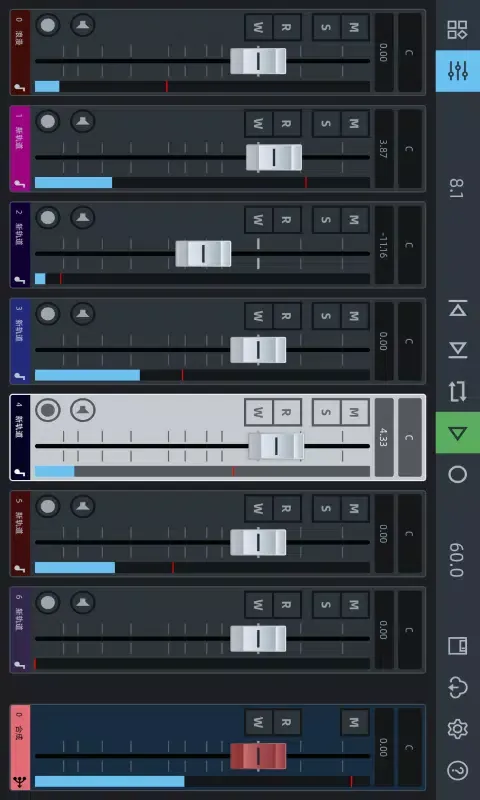Select the magenta track 1 label strip
Viewport: 480px width, 800px height.
(x=20, y=148)
